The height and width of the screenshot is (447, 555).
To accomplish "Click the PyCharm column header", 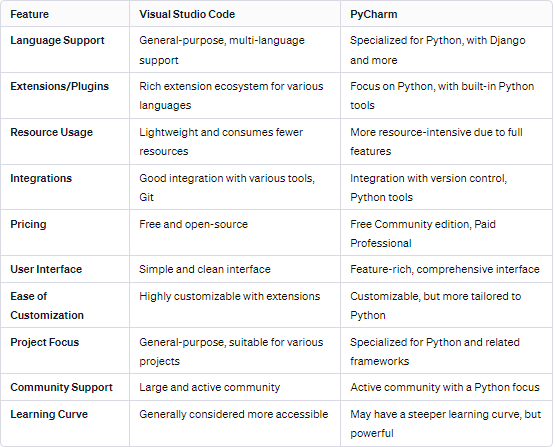I will (373, 14).
